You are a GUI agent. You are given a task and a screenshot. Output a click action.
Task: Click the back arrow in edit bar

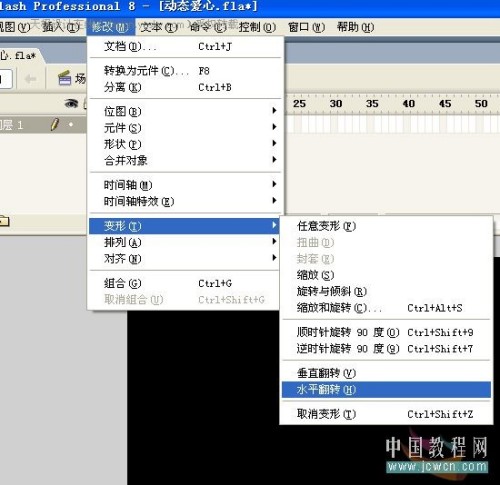pos(31,79)
